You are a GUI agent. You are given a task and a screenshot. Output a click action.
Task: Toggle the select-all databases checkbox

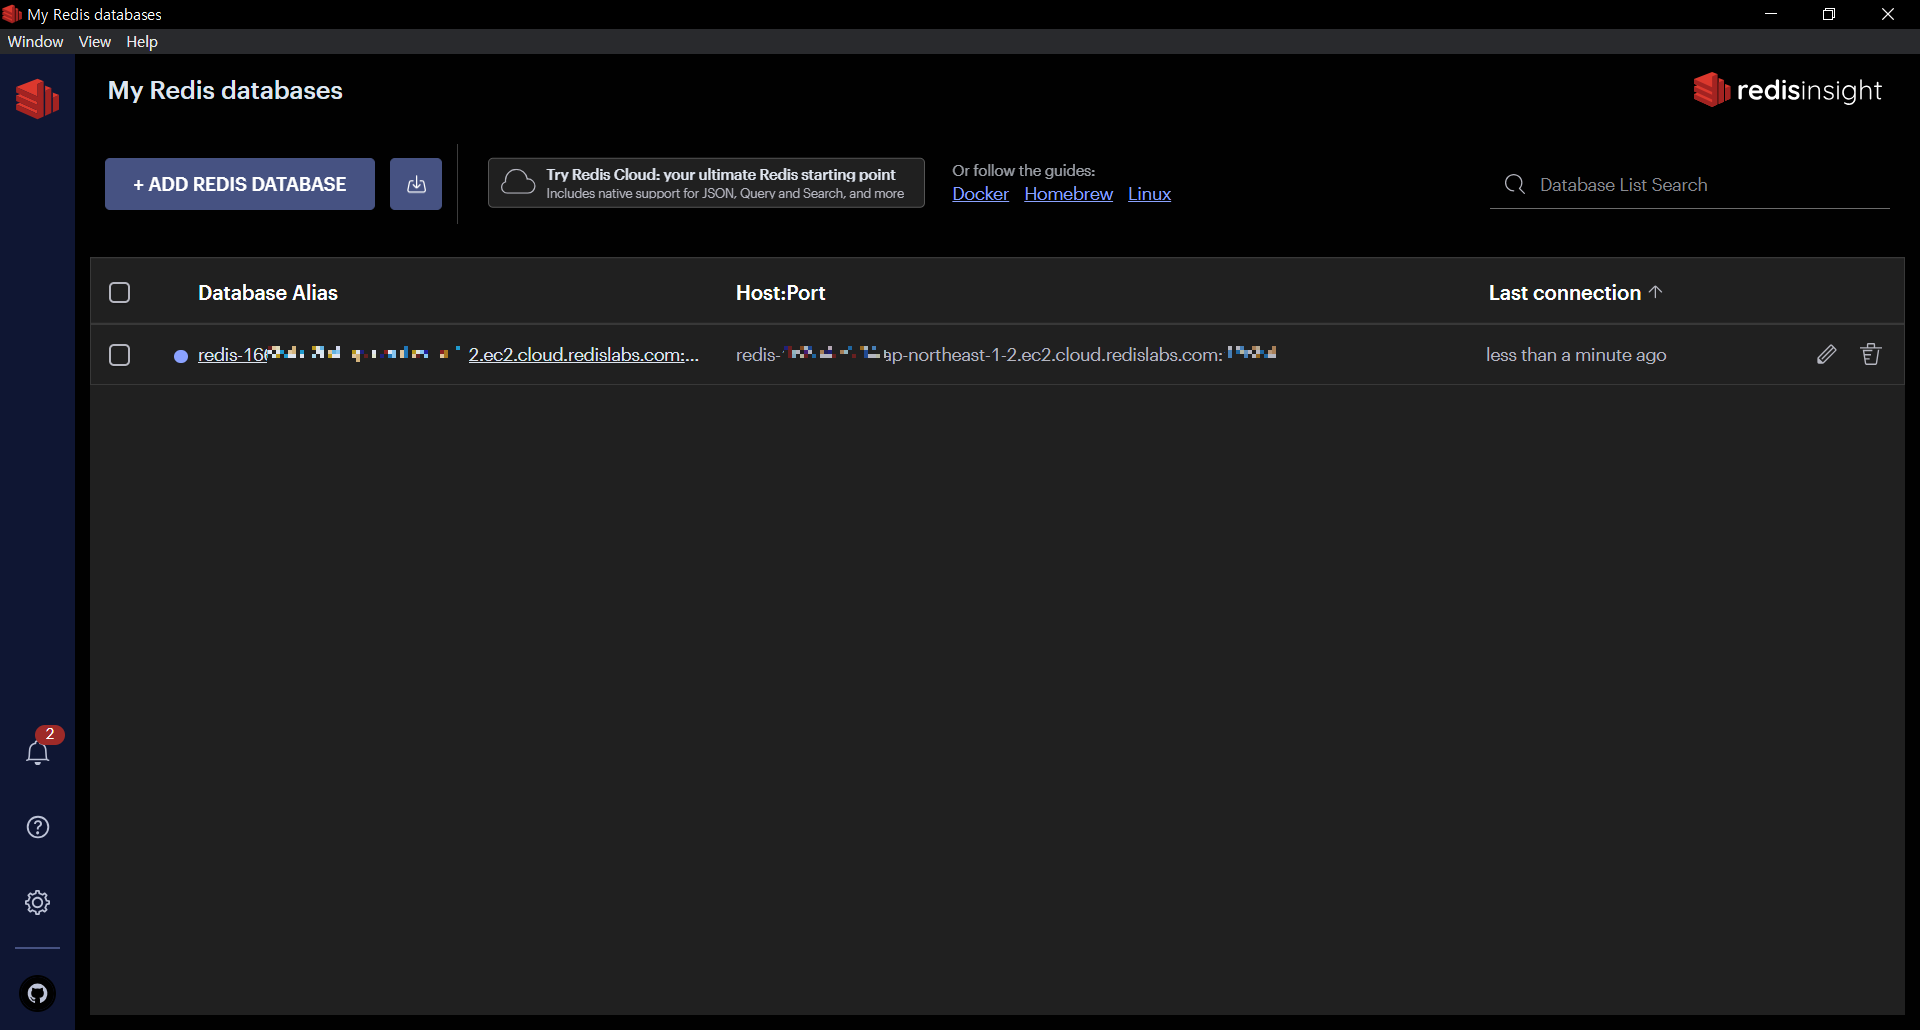(x=120, y=292)
